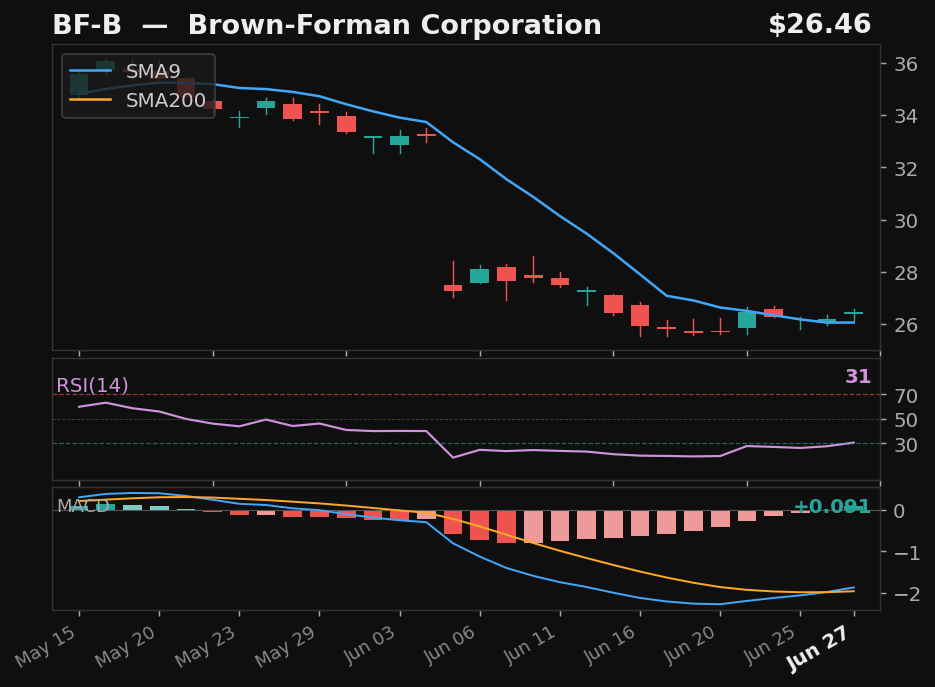Click the 26 price axis tick

[906, 325]
